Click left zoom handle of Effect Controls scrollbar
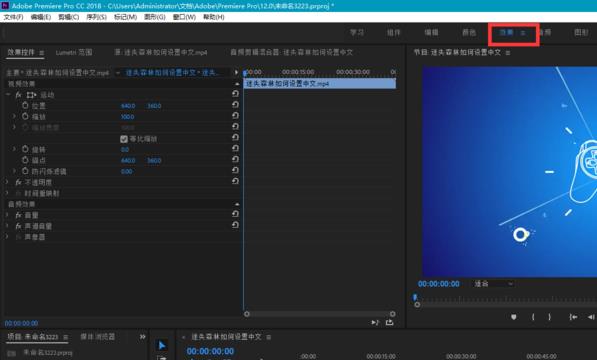The image size is (597, 360). (247, 314)
